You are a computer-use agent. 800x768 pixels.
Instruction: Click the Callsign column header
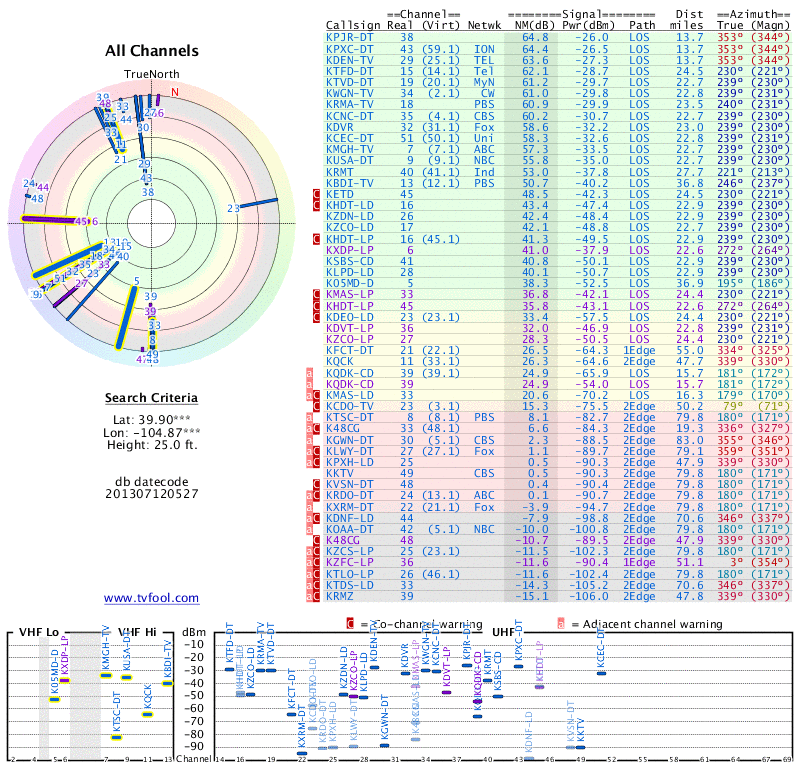click(x=353, y=24)
